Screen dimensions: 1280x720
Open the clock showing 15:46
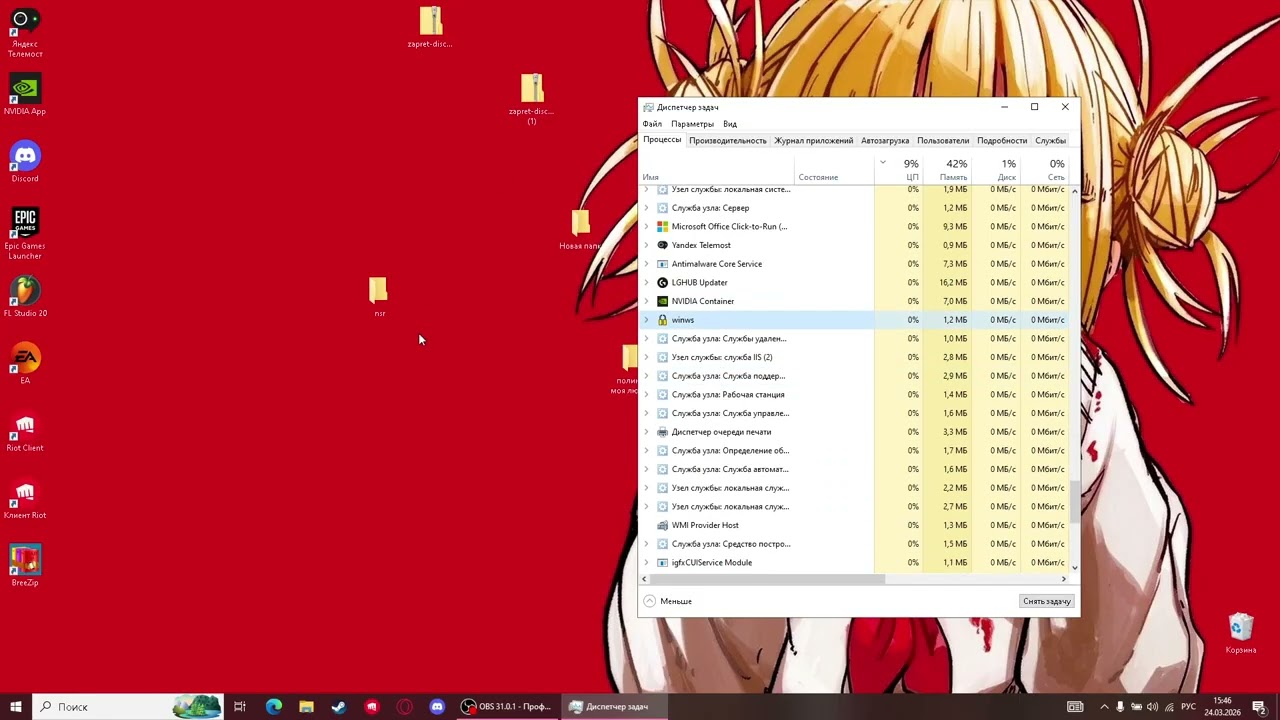click(1222, 707)
